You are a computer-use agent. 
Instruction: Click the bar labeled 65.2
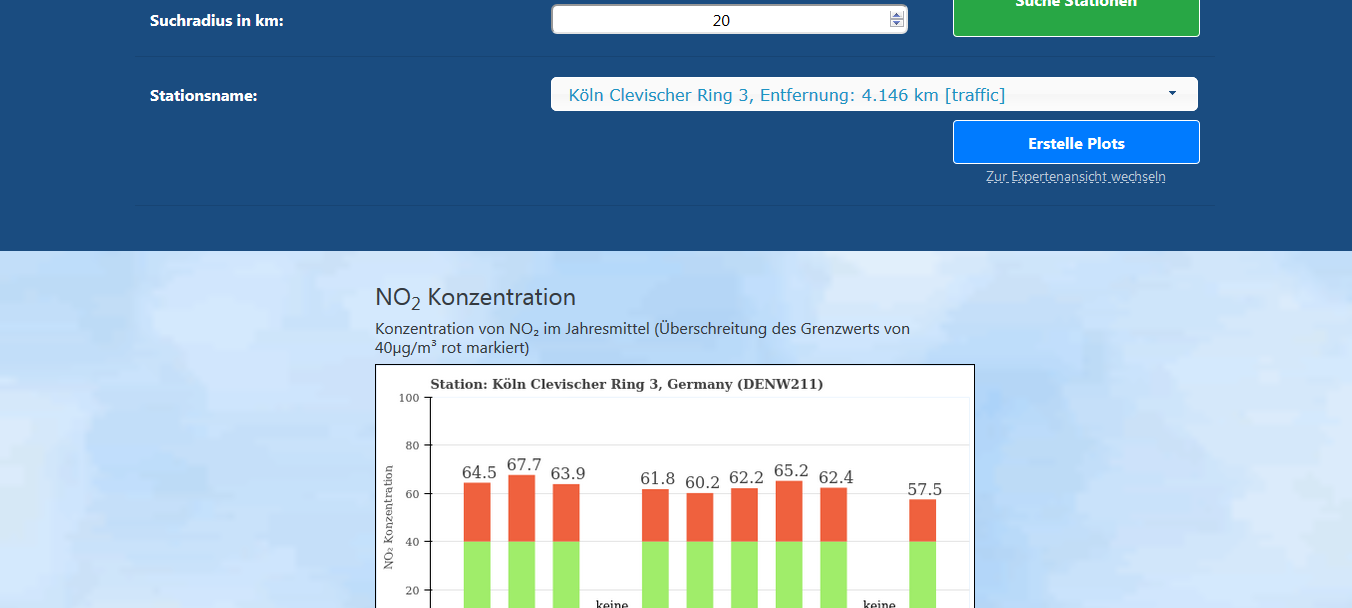point(789,544)
